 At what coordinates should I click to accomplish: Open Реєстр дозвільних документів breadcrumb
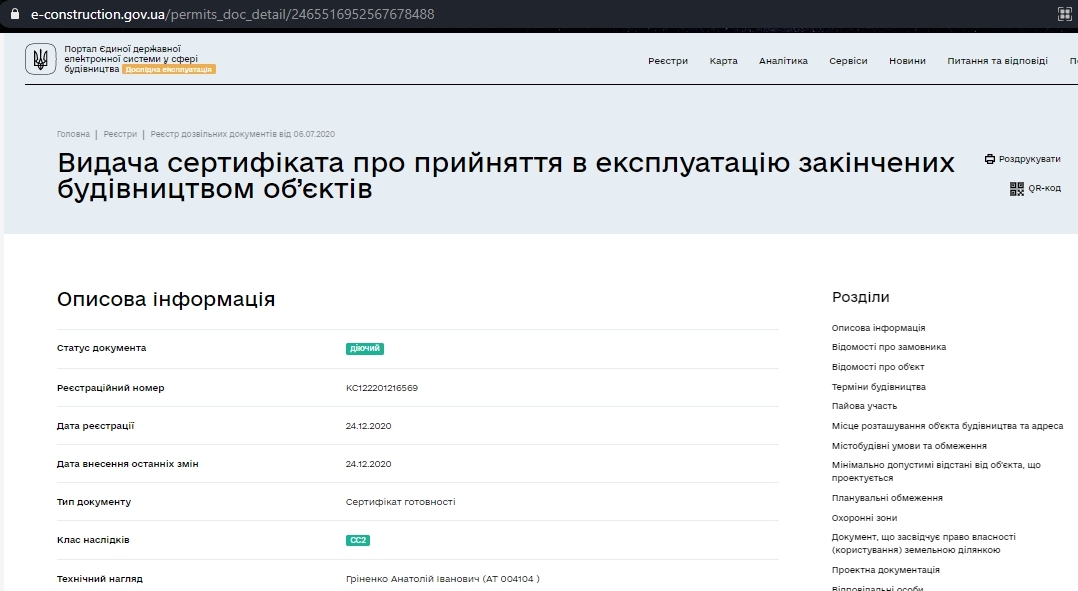coord(243,134)
